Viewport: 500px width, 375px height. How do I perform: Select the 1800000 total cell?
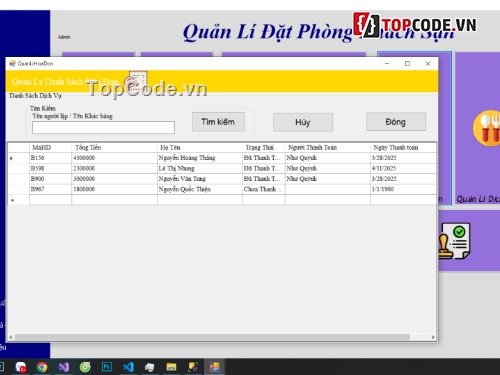click(x=114, y=189)
